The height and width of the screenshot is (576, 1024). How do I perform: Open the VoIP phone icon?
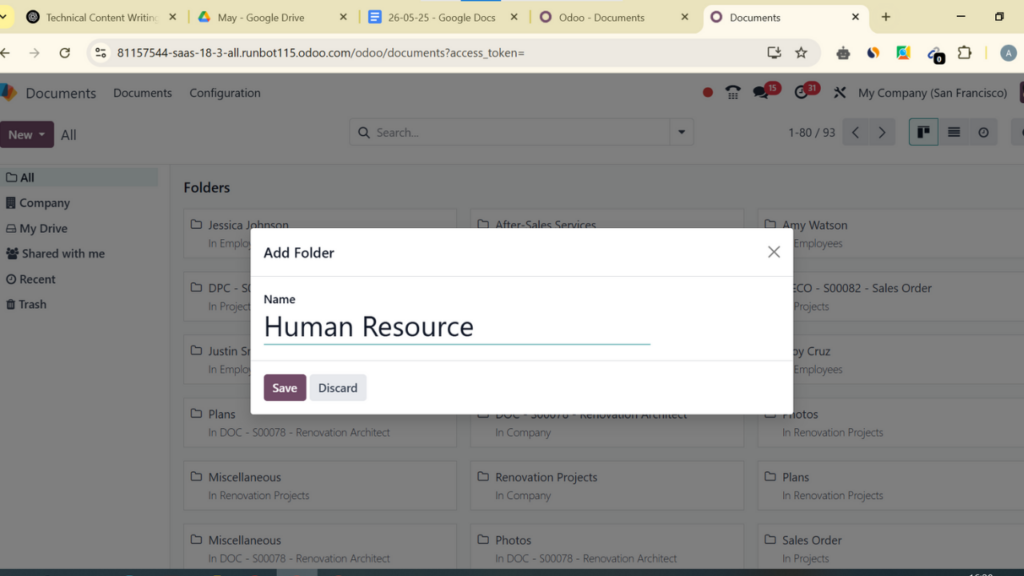733,93
